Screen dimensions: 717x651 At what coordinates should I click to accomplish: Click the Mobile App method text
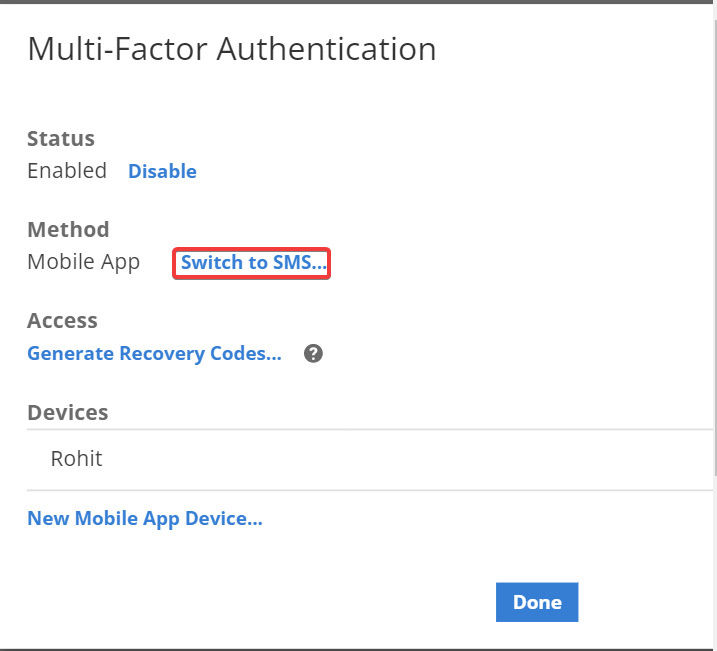[x=84, y=262]
